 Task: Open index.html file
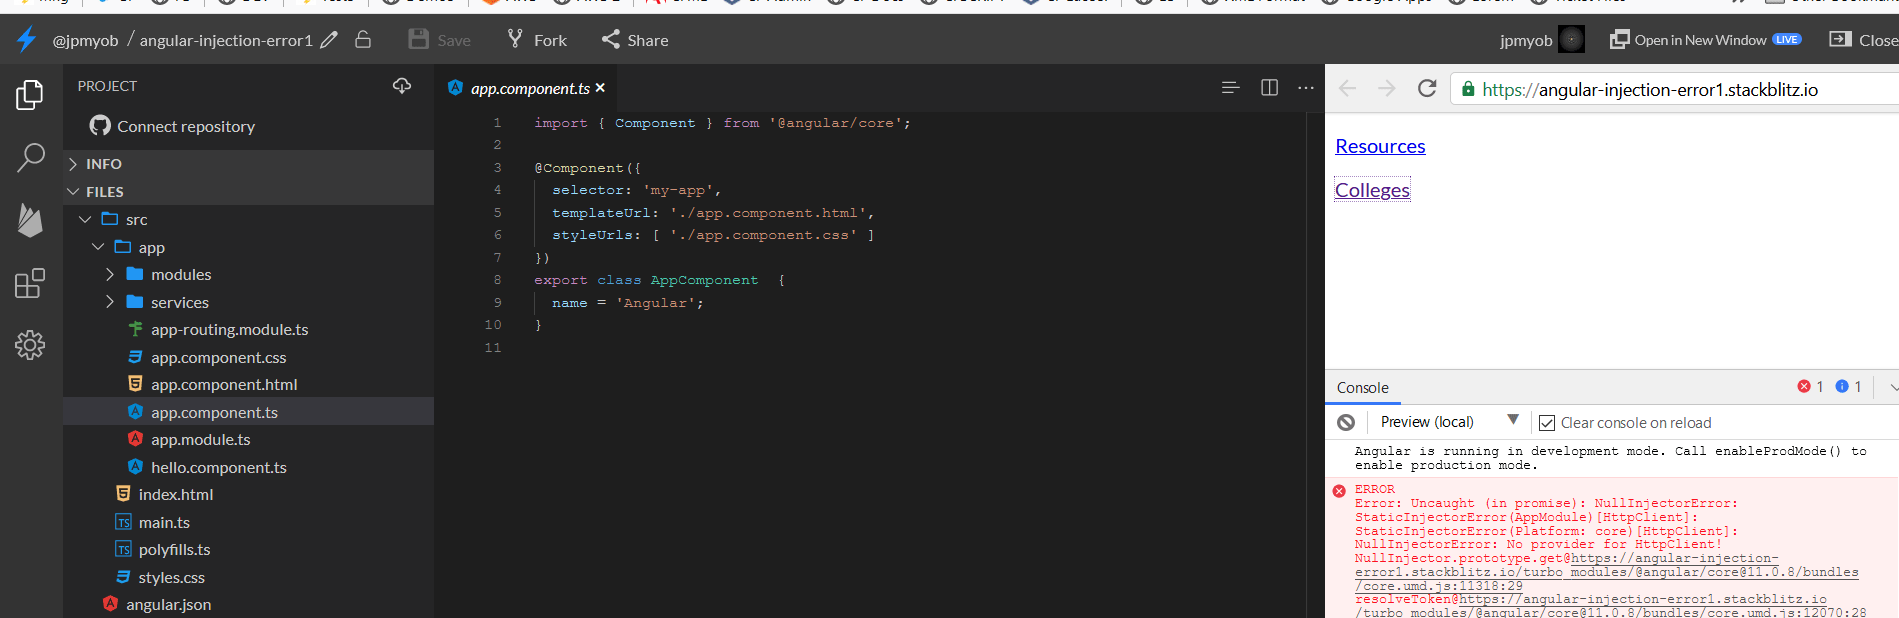tap(248, 494)
